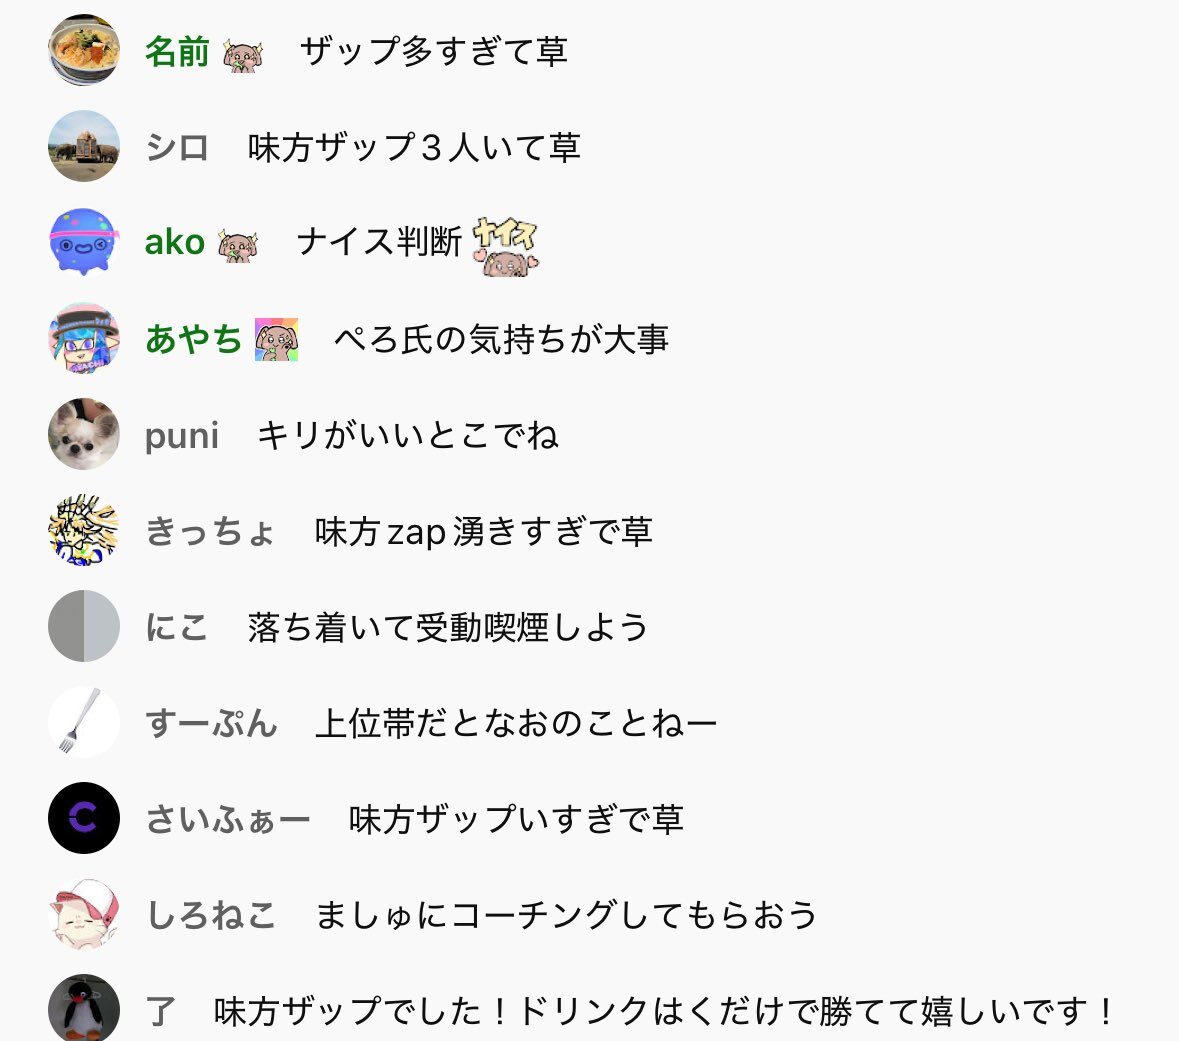The height and width of the screenshot is (1041, 1179).
Task: Open あやち's blue-haired character avatar
Action: pos(83,338)
